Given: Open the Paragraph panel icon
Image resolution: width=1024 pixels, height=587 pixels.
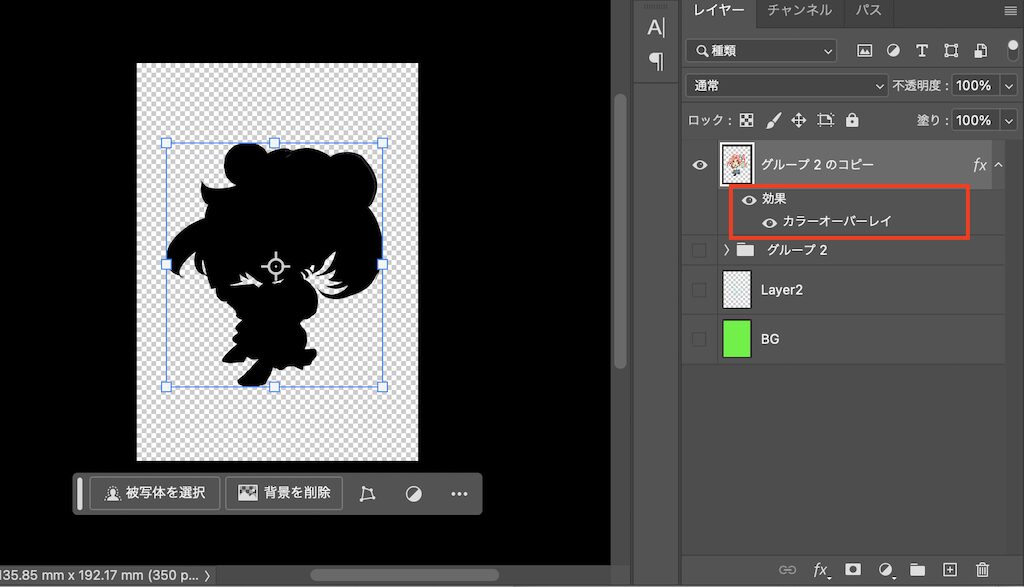Looking at the screenshot, I should tap(656, 62).
